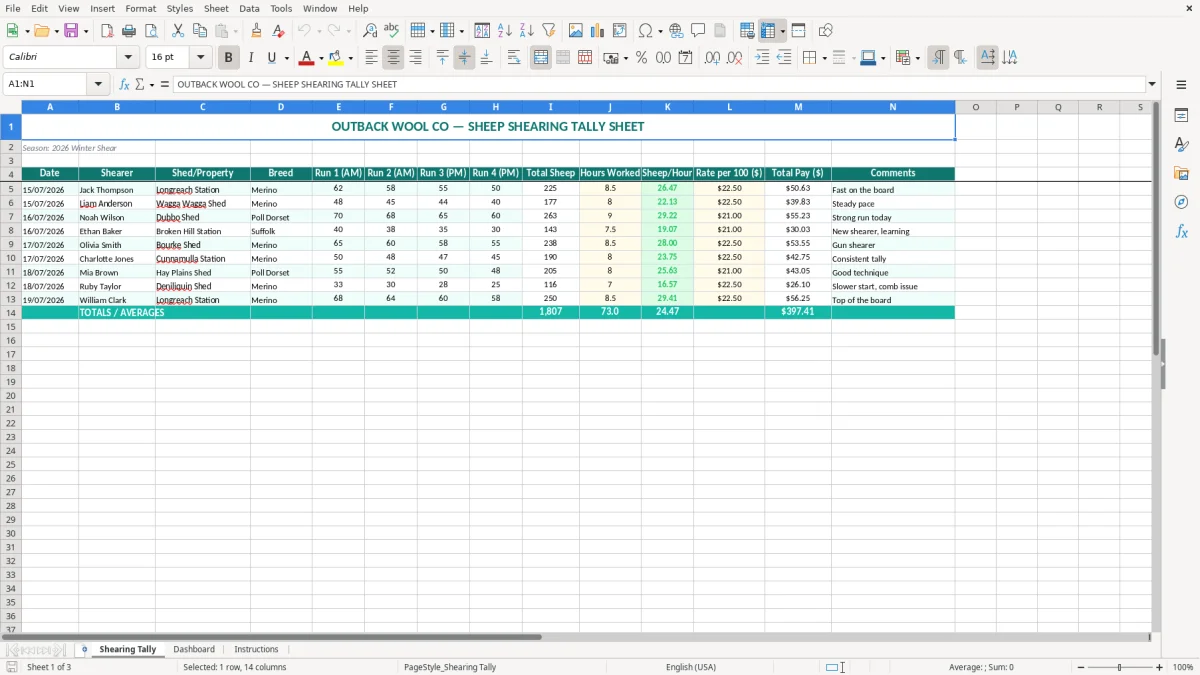Open the Sheet menu

[x=217, y=8]
